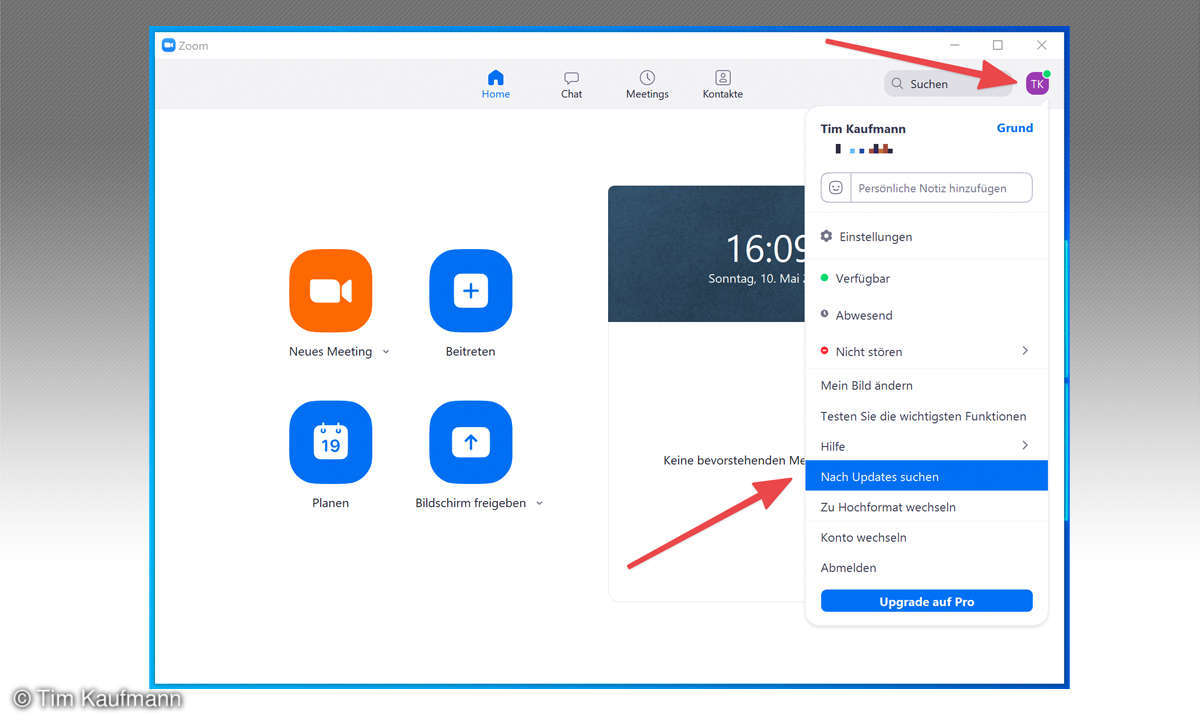Click the Einstellungen gear icon

click(826, 236)
